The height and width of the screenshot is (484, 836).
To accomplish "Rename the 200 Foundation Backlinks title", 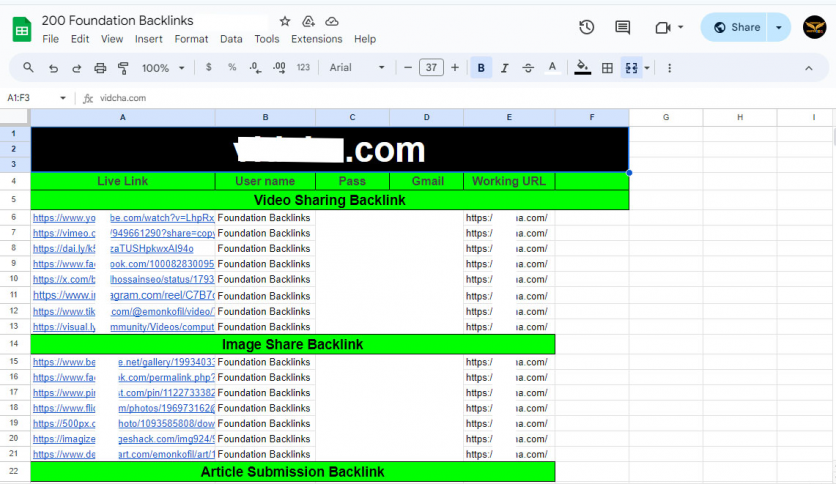I will (x=117, y=21).
